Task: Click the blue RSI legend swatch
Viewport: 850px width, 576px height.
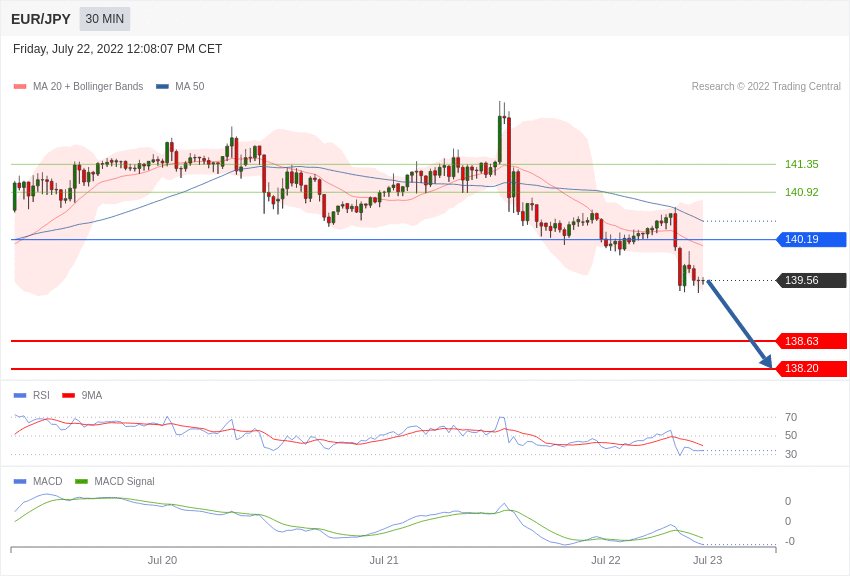Action: pyautogui.click(x=20, y=396)
